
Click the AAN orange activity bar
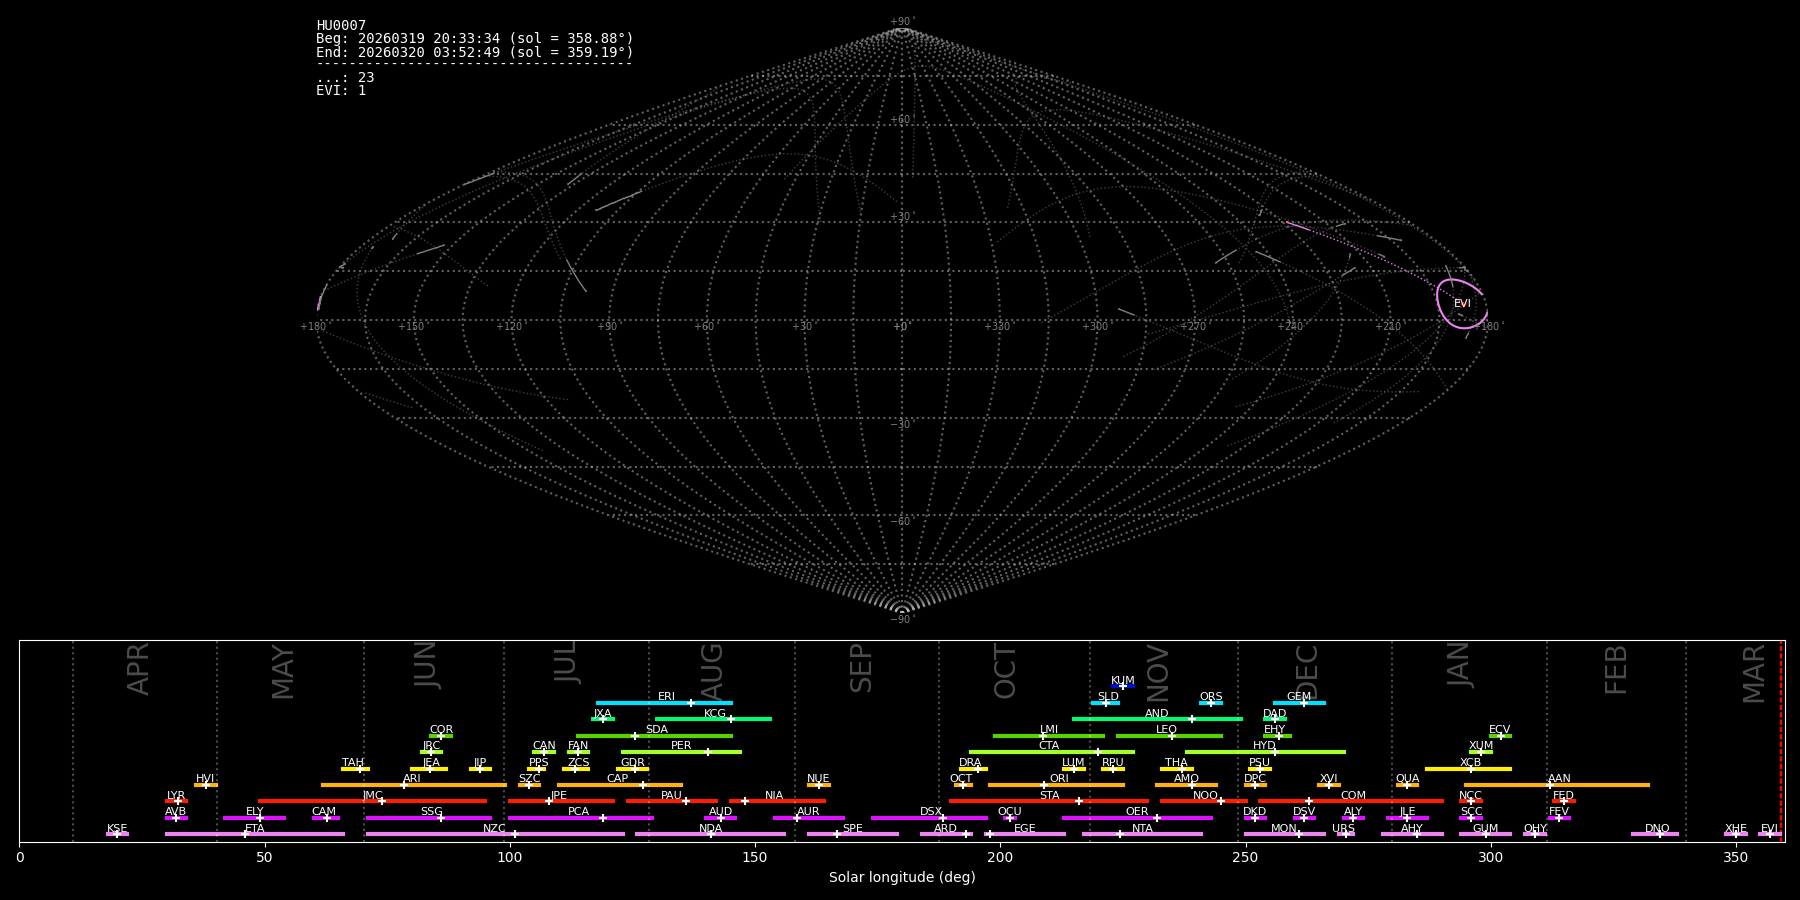tap(1557, 785)
